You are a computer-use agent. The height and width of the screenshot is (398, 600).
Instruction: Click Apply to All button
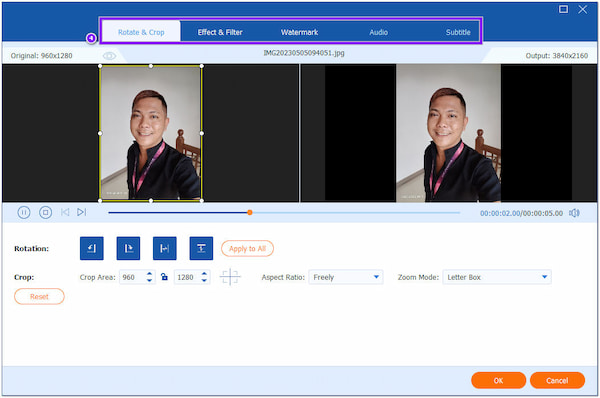[x=247, y=248]
